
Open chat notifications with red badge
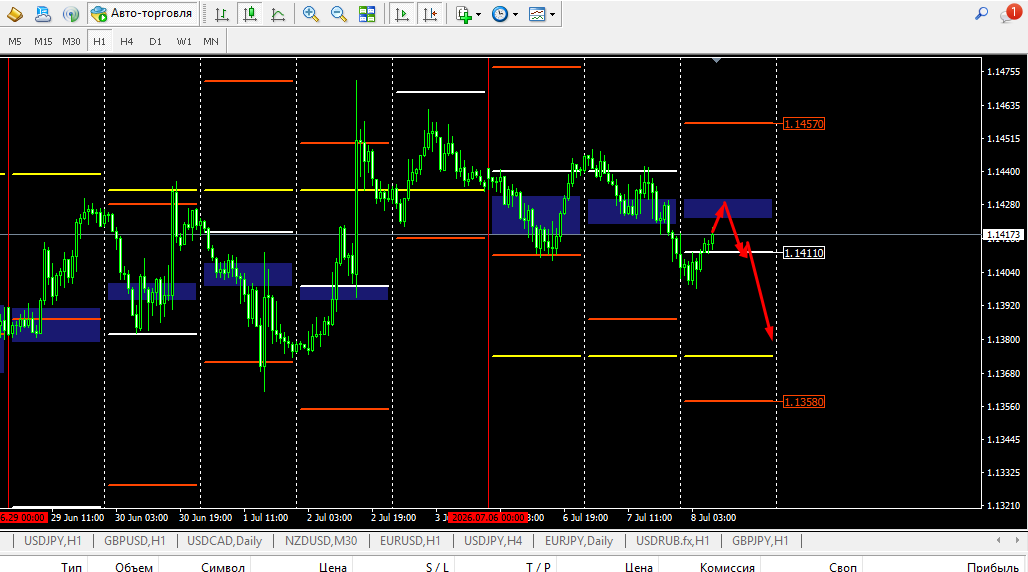[x=1009, y=13]
